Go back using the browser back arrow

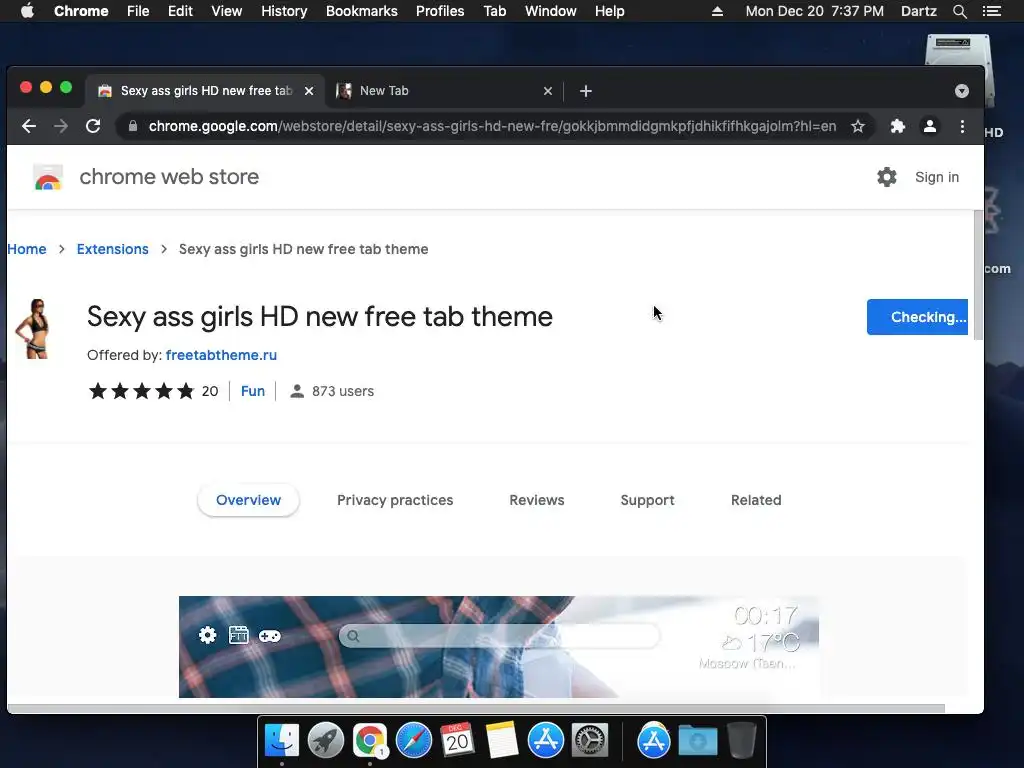(29, 126)
